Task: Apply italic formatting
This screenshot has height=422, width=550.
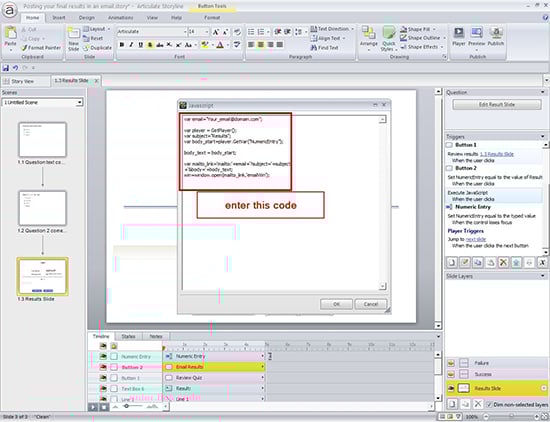Action: [131, 45]
